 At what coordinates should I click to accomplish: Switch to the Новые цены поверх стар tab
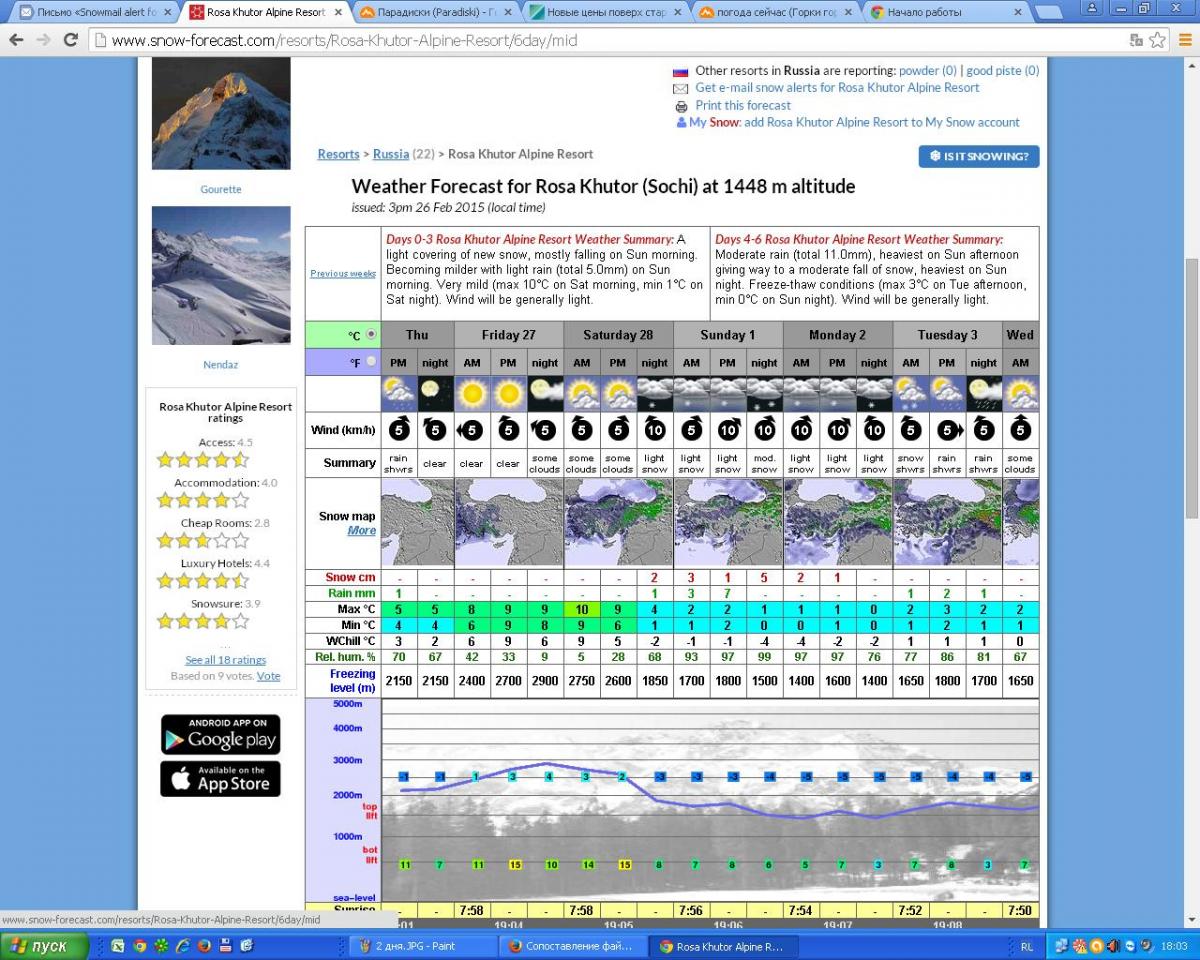[607, 13]
